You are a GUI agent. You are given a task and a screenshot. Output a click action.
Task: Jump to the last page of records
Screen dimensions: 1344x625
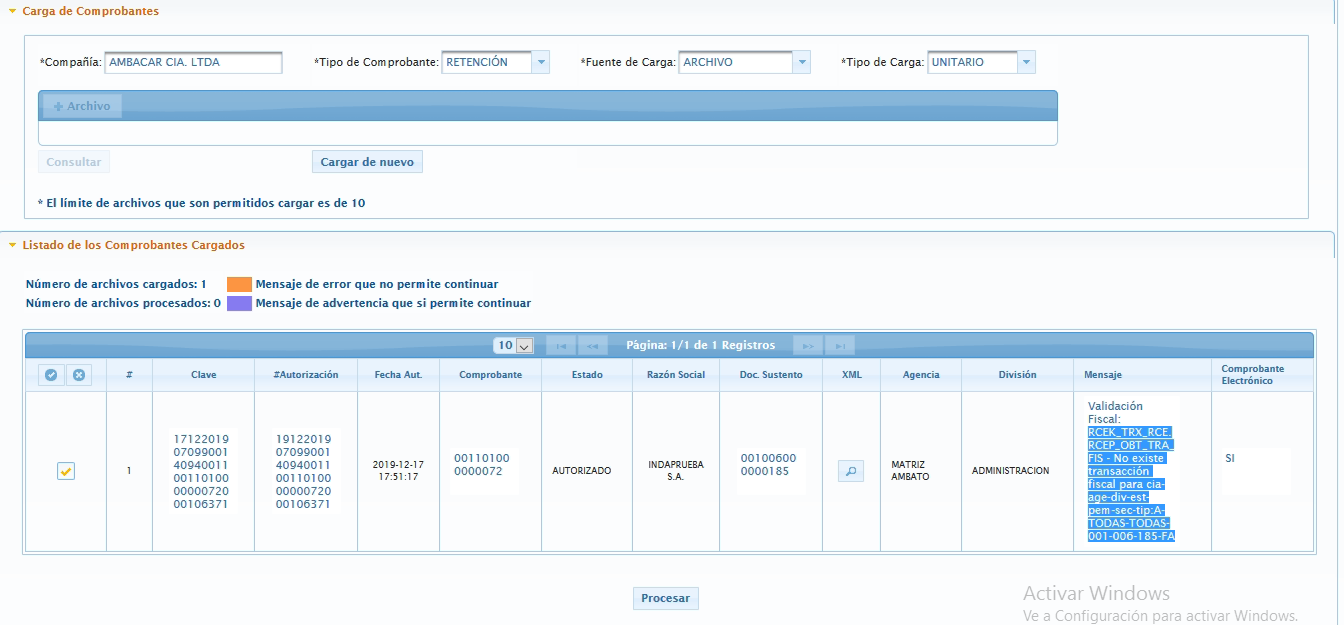pyautogui.click(x=840, y=346)
